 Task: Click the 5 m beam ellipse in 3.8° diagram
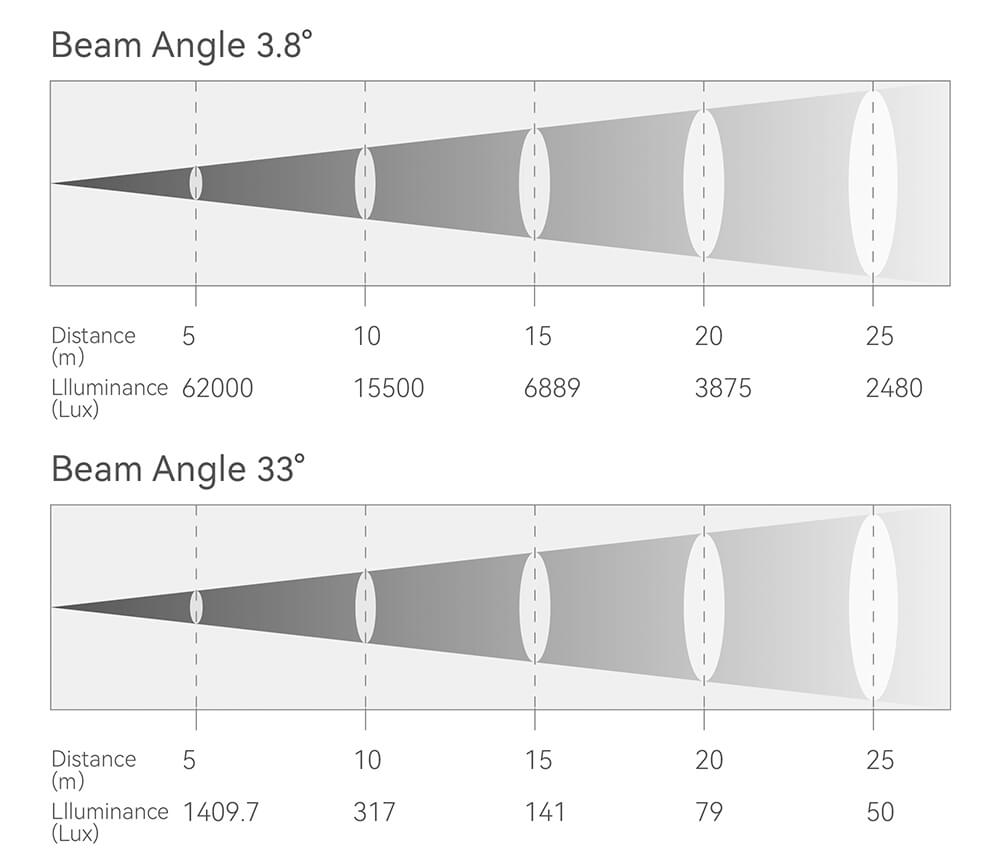click(196, 183)
